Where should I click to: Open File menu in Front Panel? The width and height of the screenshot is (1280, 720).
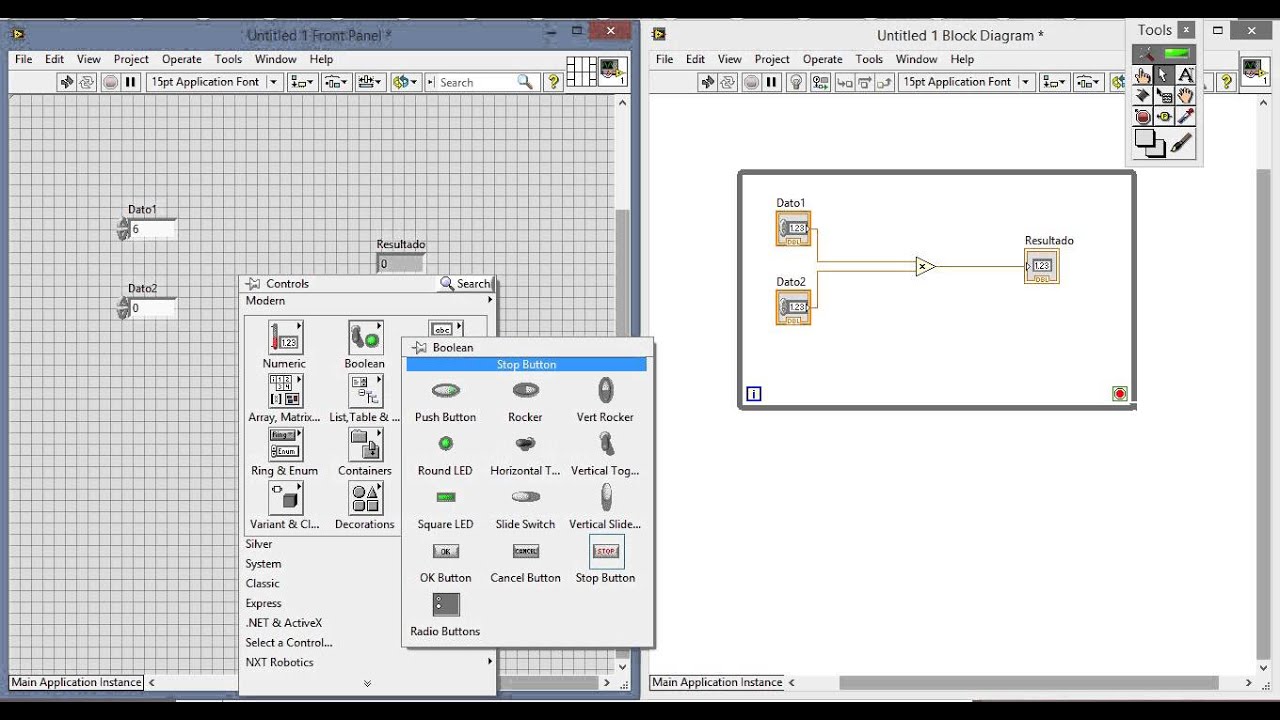[23, 59]
